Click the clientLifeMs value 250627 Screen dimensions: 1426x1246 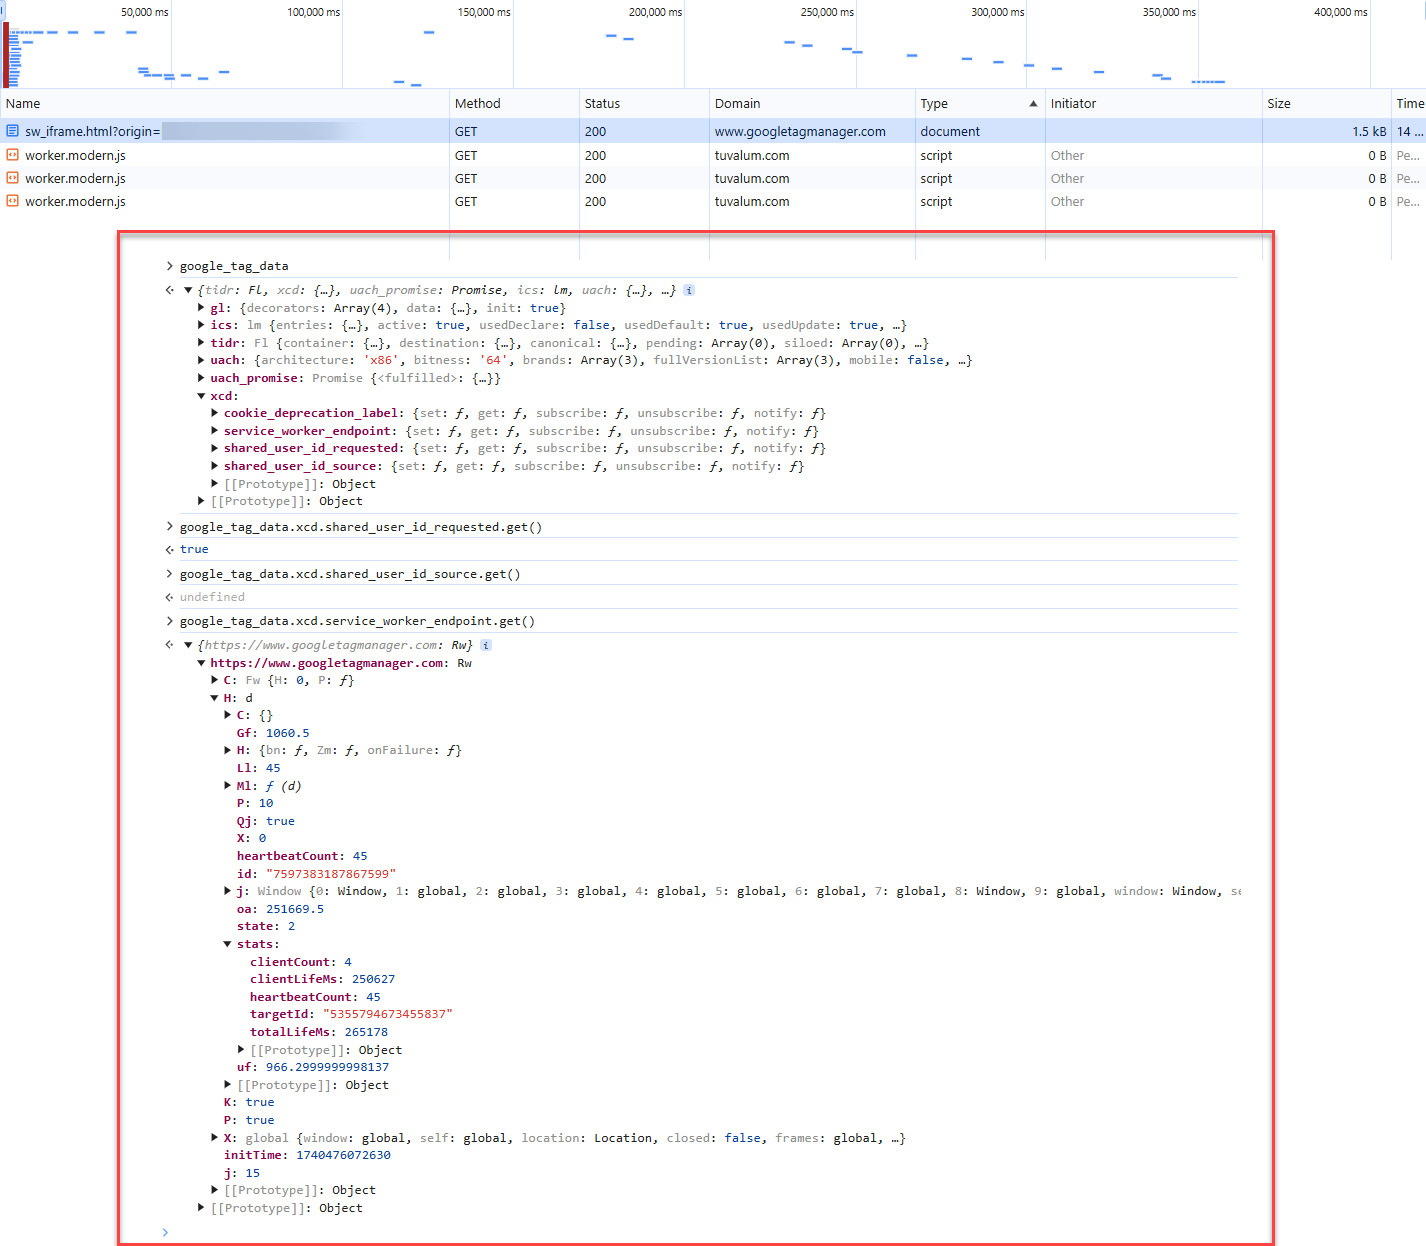[373, 979]
